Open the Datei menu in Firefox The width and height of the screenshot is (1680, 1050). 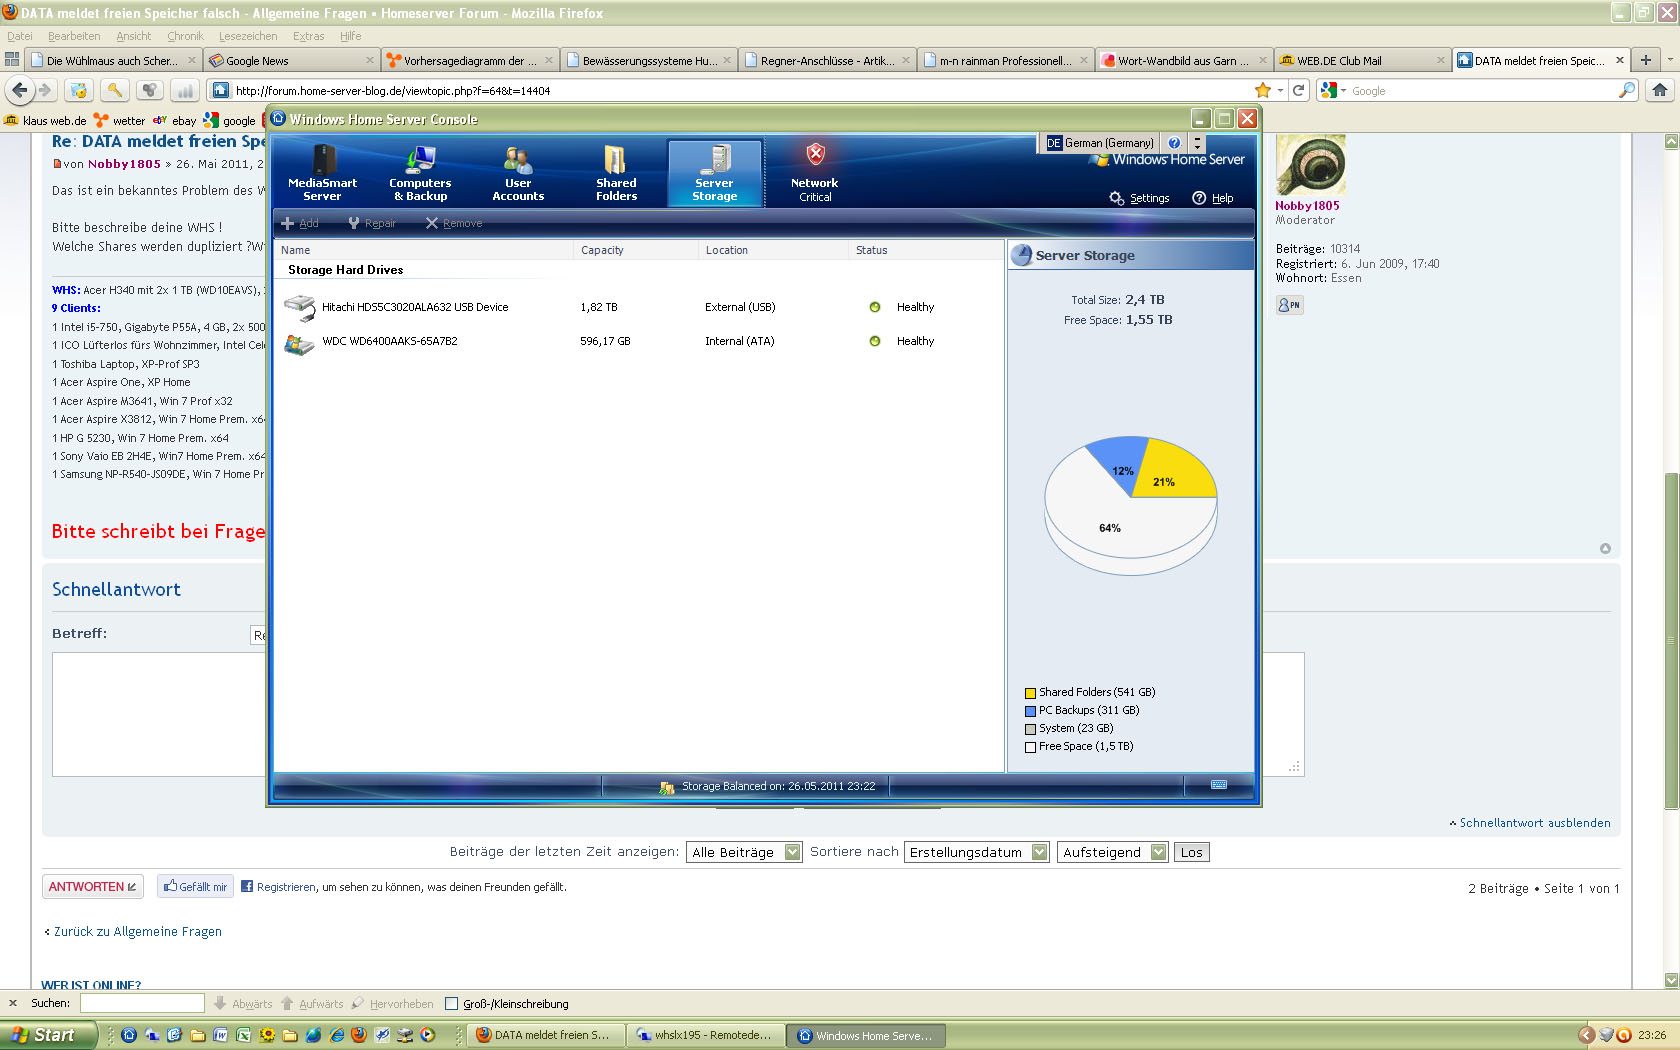click(x=20, y=36)
